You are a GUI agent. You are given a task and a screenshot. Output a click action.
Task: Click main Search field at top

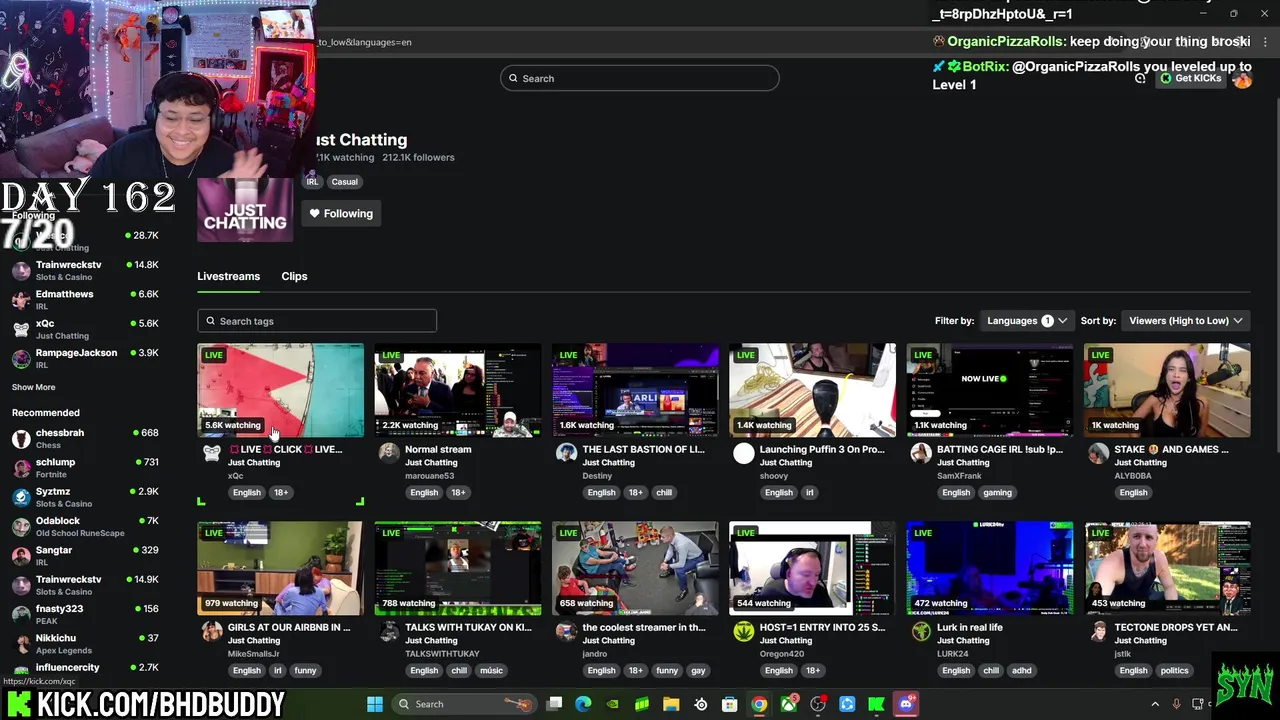tap(640, 78)
